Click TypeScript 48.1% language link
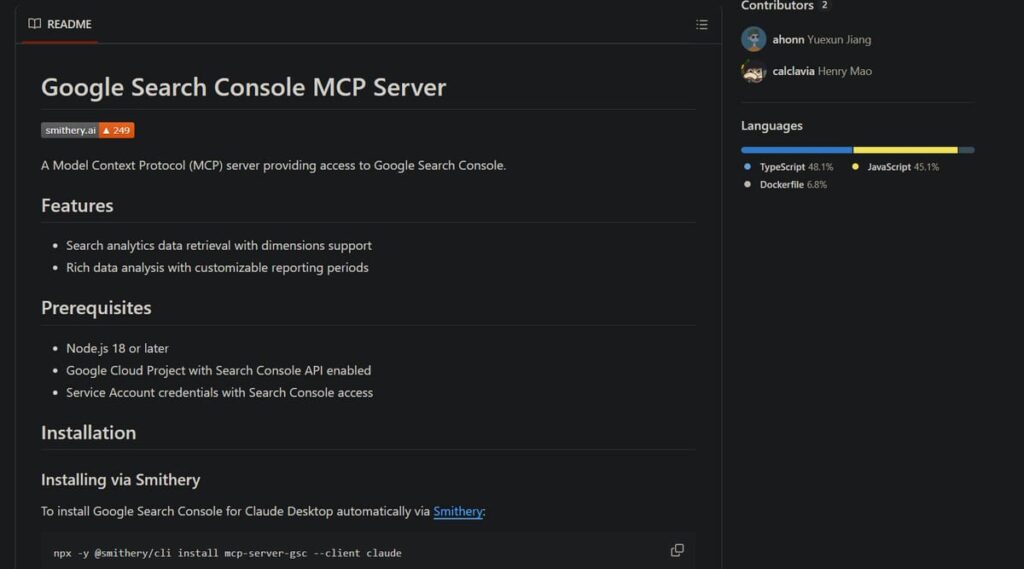 [795, 167]
